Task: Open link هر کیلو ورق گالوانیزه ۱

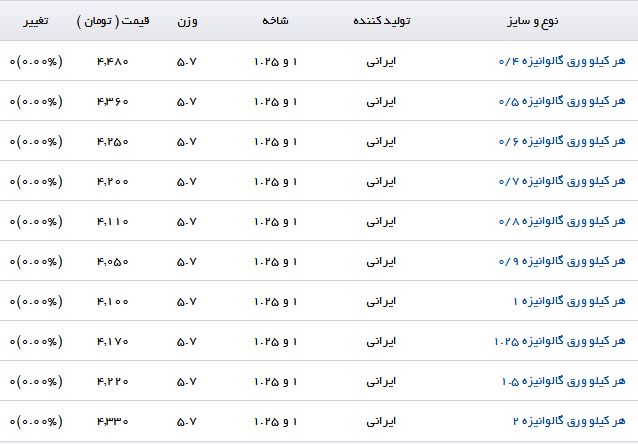Action: pos(569,302)
